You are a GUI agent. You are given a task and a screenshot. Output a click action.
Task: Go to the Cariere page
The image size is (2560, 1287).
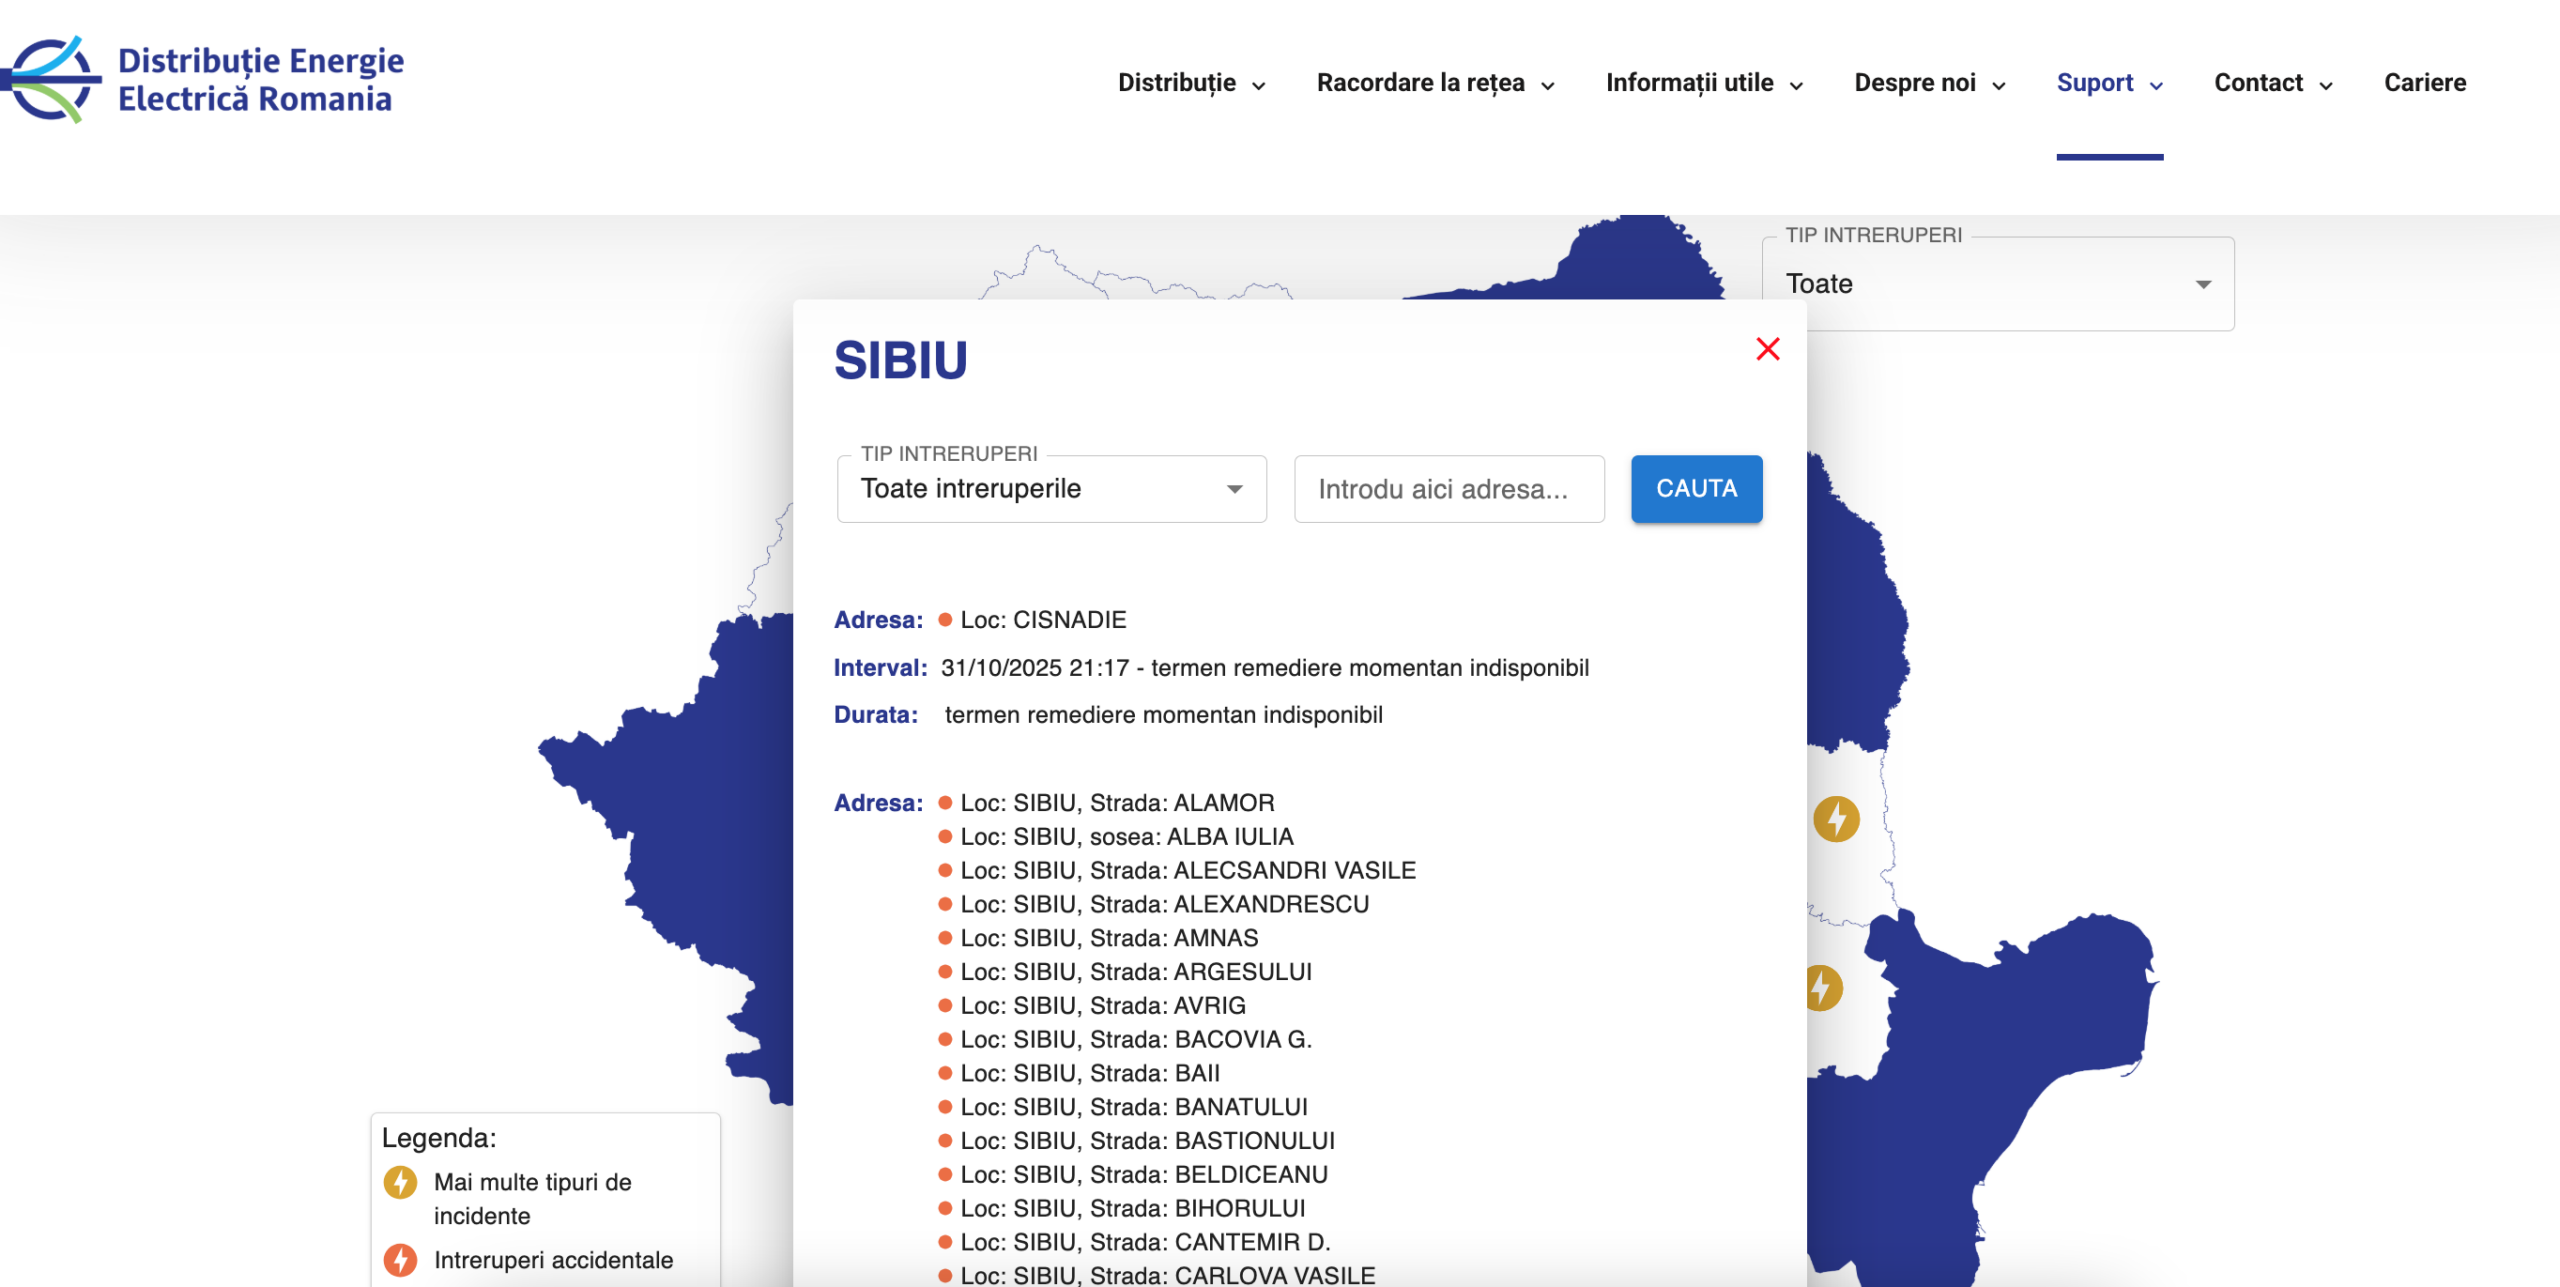[2424, 83]
